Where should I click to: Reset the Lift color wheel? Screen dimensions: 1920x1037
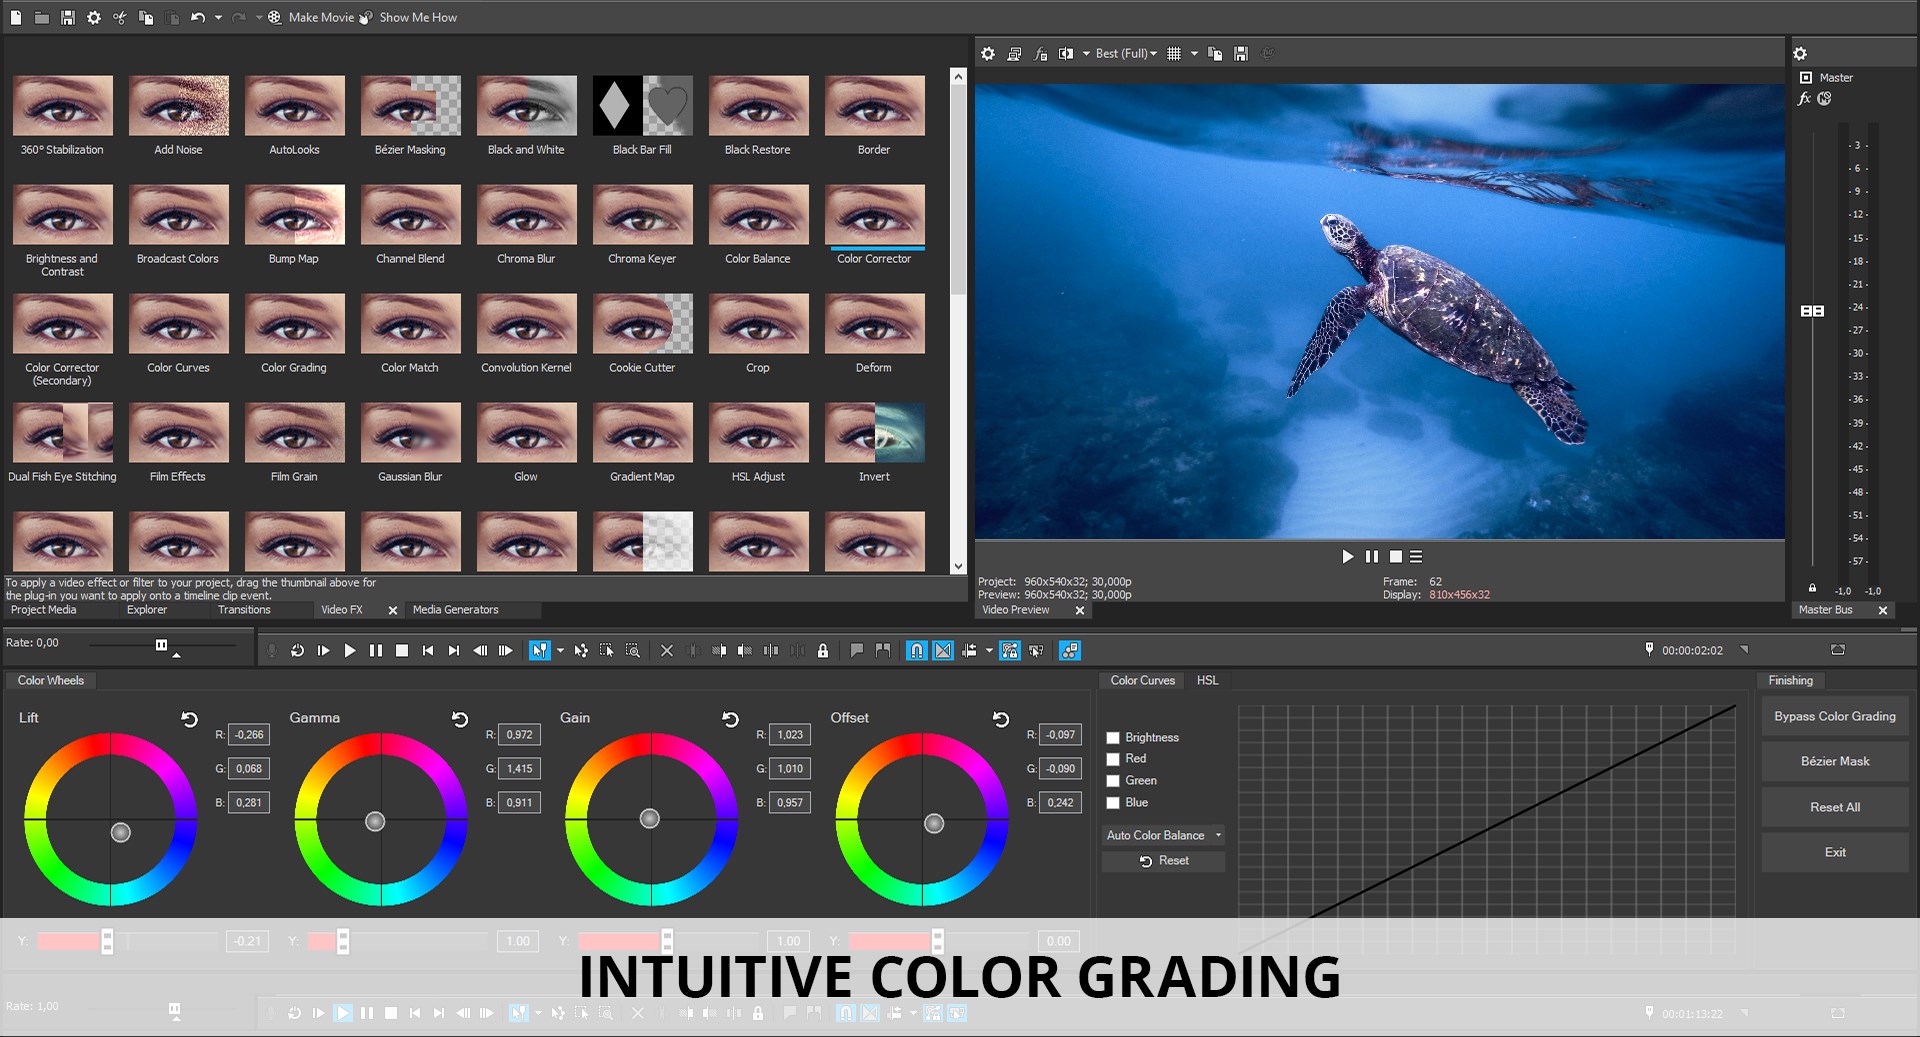click(189, 719)
